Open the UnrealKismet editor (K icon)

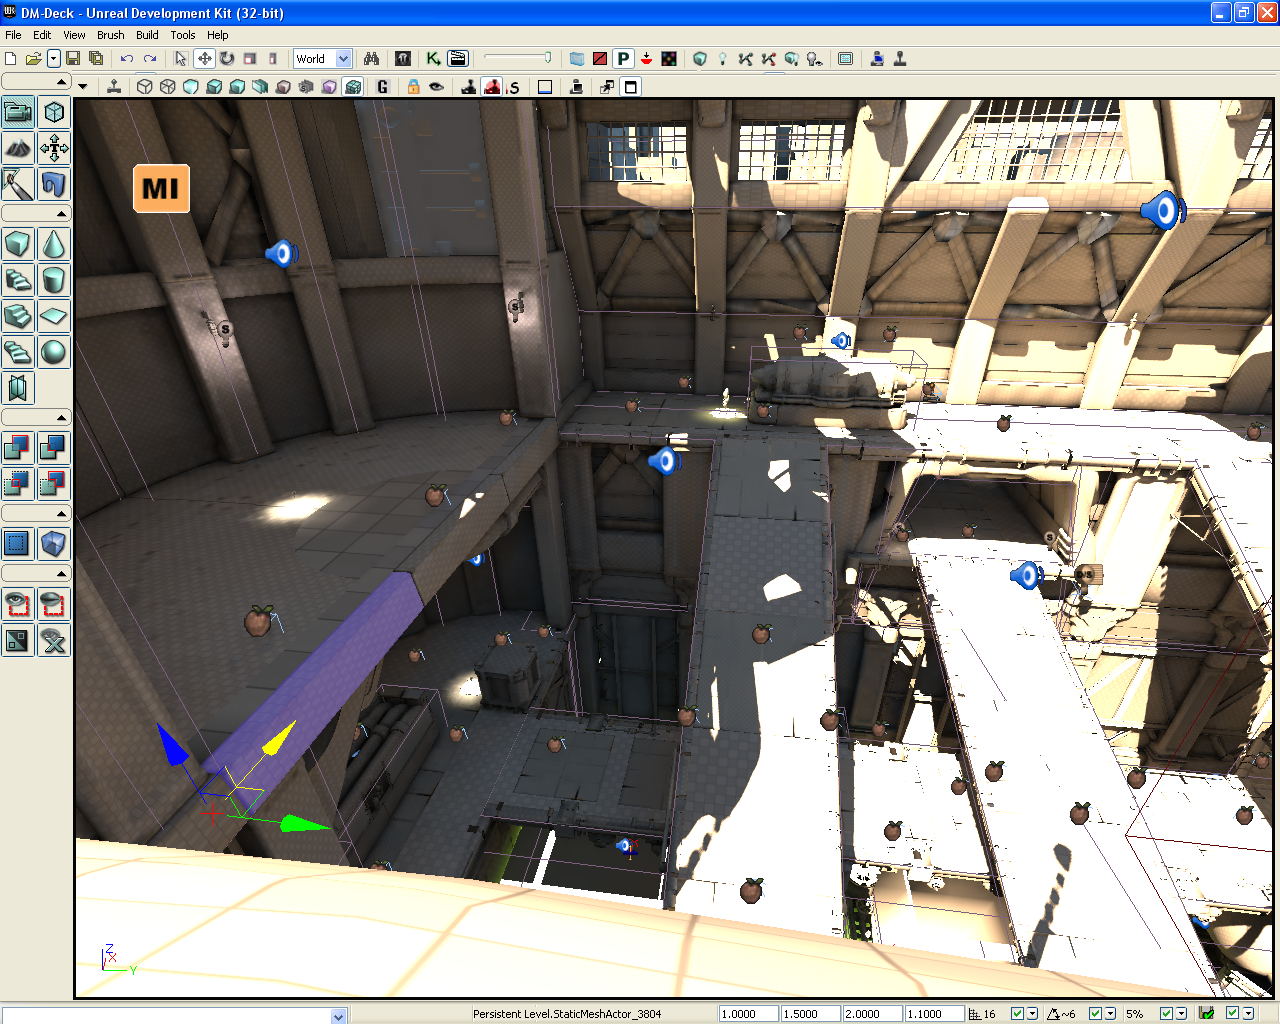434,59
